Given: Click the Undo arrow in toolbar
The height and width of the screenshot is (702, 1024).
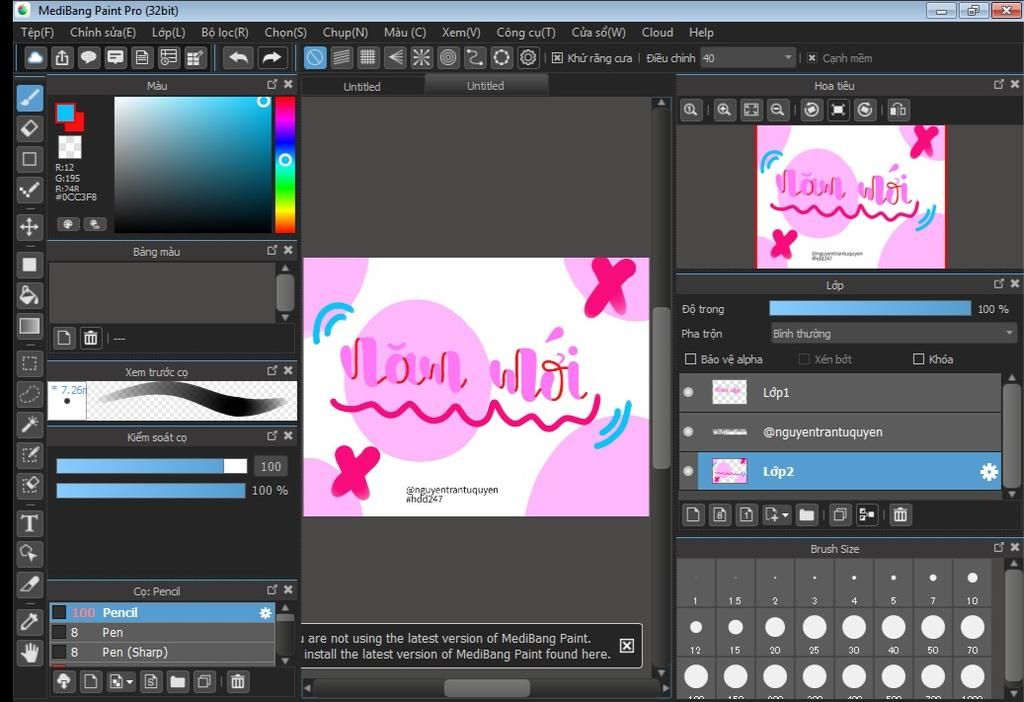Looking at the screenshot, I should point(238,58).
